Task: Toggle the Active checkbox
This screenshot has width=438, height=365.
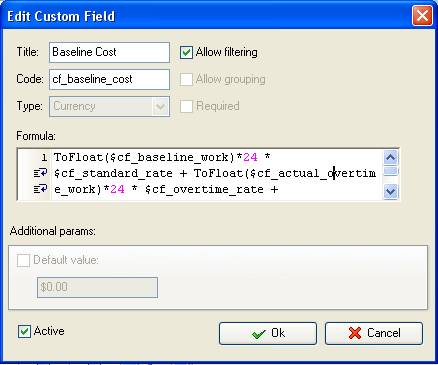Action: [x=24, y=332]
